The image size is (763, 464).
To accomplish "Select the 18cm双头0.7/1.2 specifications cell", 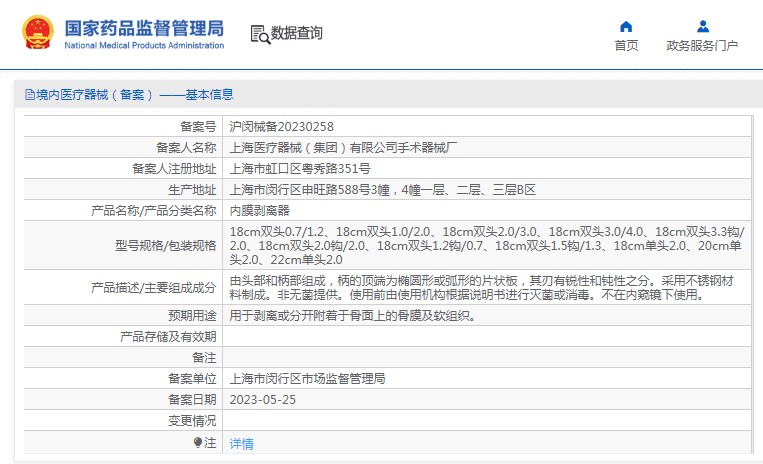I will [x=487, y=245].
